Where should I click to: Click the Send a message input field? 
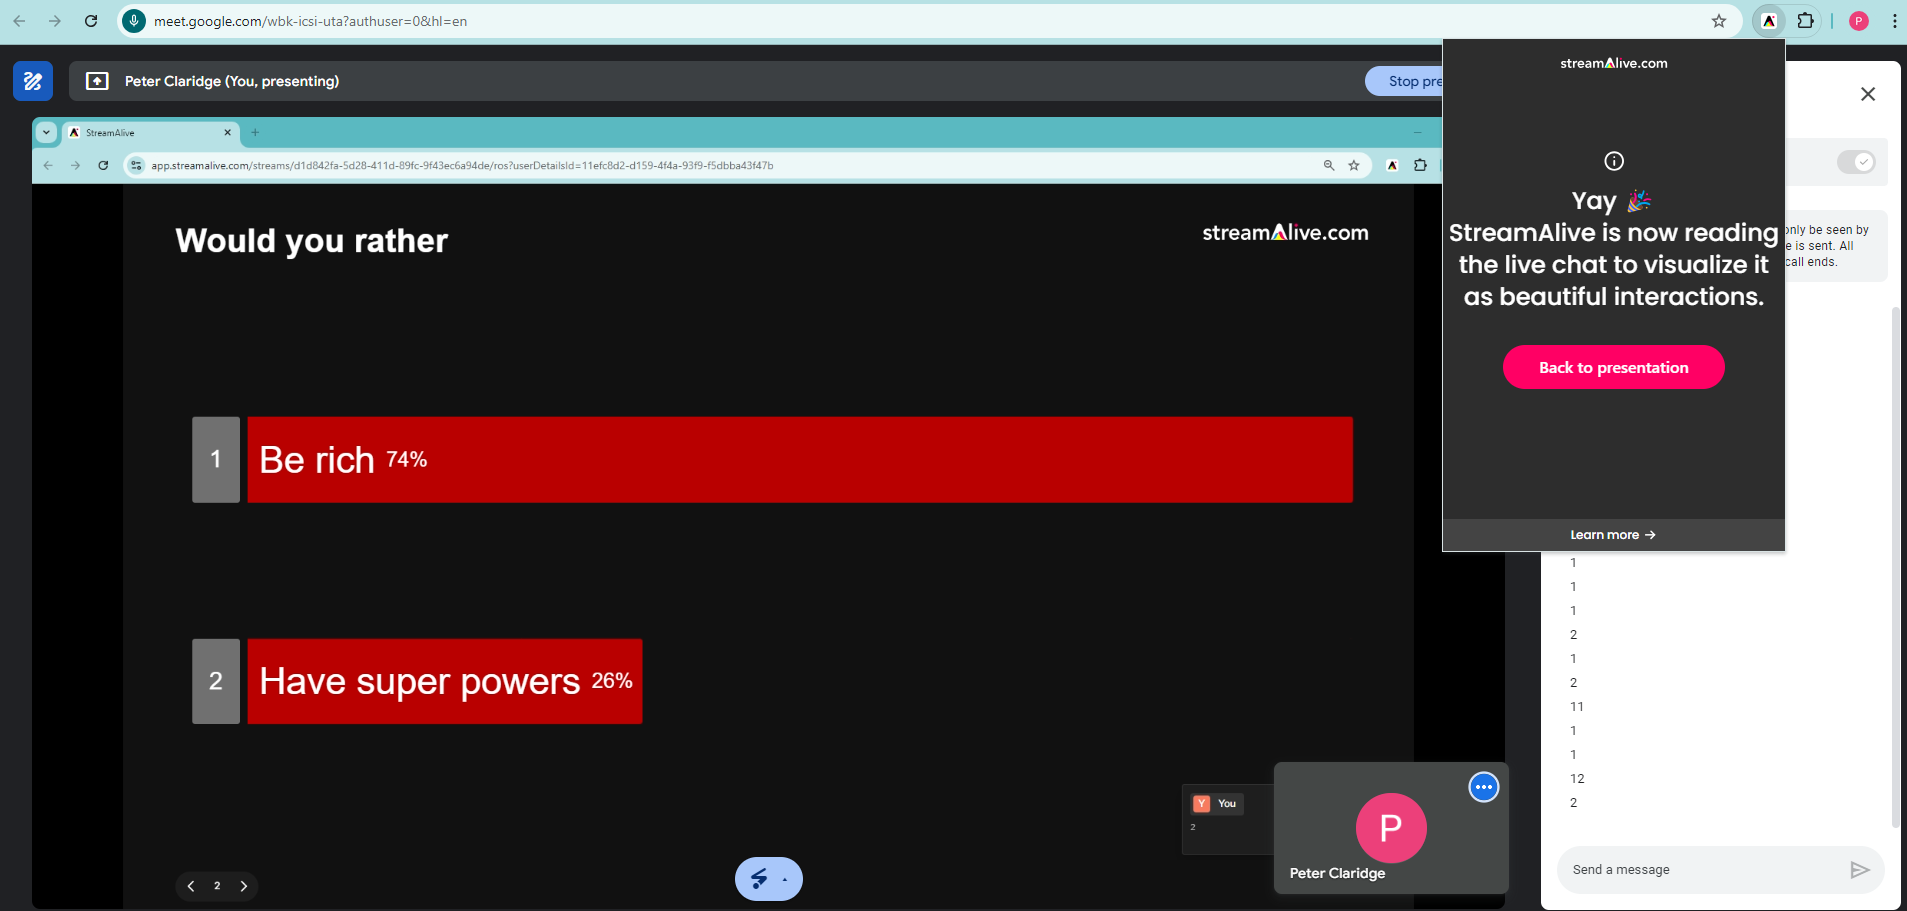[1705, 870]
